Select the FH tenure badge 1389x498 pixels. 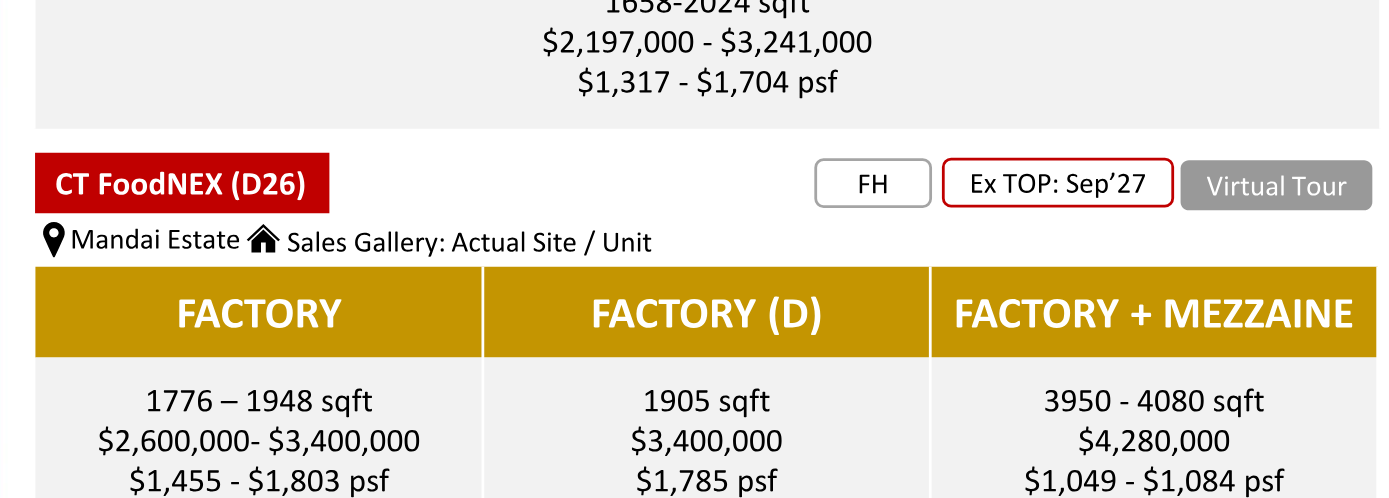click(x=873, y=184)
